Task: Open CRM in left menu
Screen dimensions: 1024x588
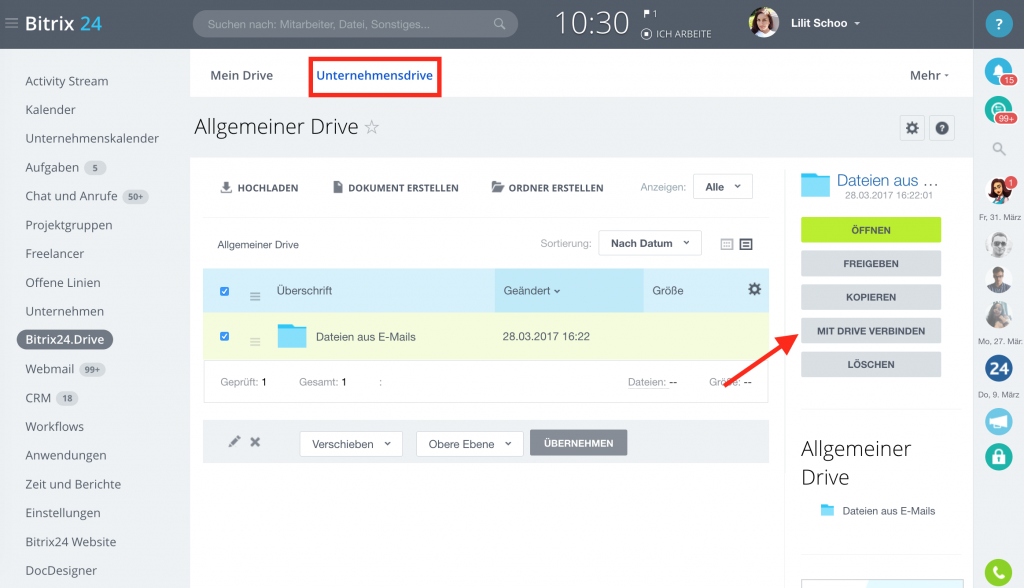Action: 38,398
